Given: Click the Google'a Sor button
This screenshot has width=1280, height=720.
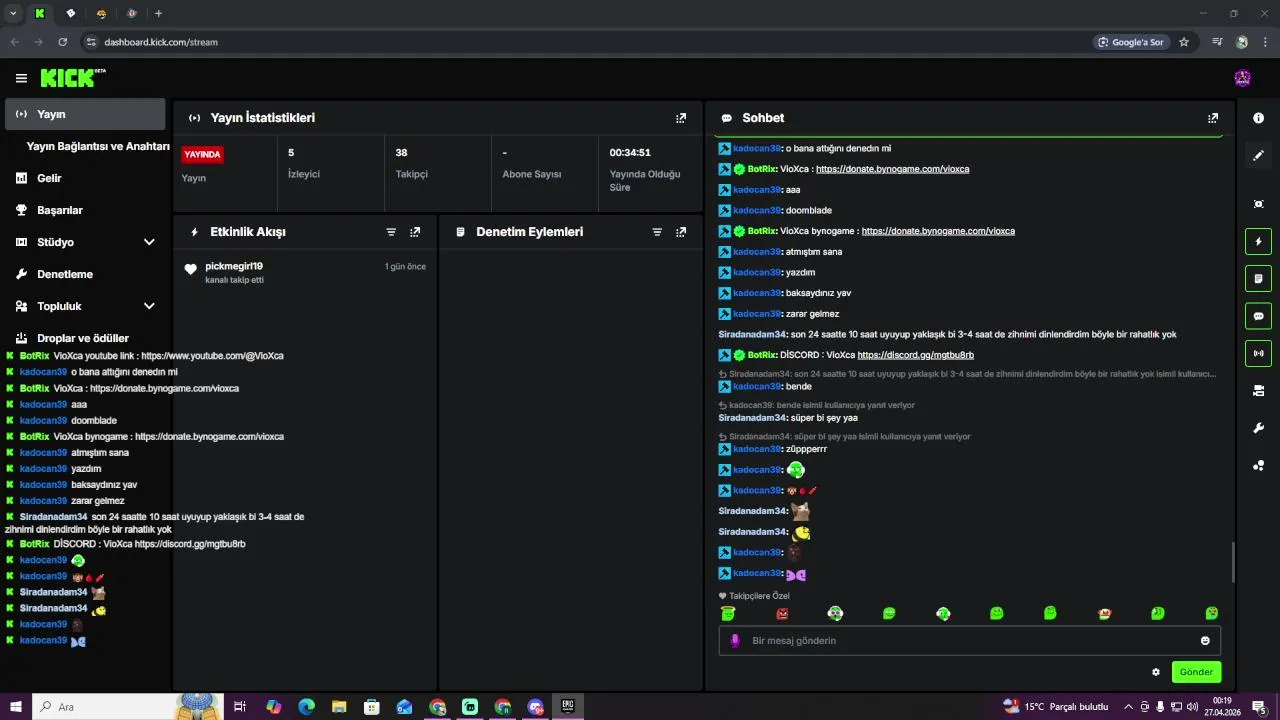Looking at the screenshot, I should pos(1131,42).
